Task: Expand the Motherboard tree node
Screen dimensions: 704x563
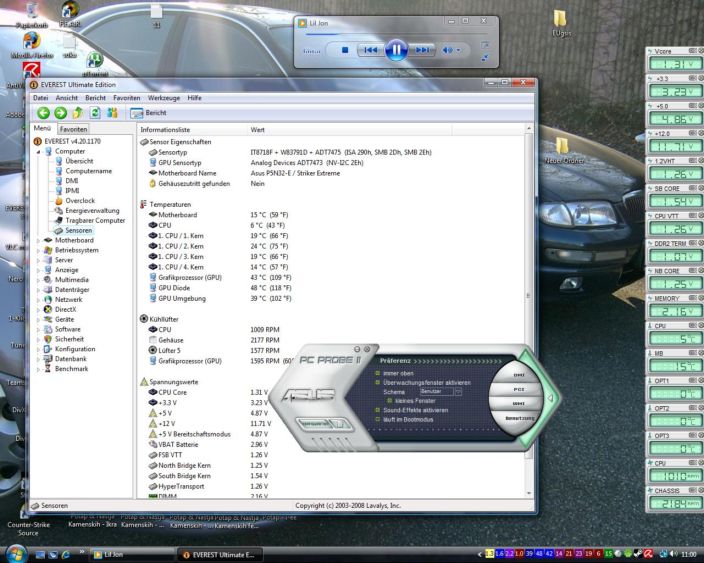Action: coord(39,240)
